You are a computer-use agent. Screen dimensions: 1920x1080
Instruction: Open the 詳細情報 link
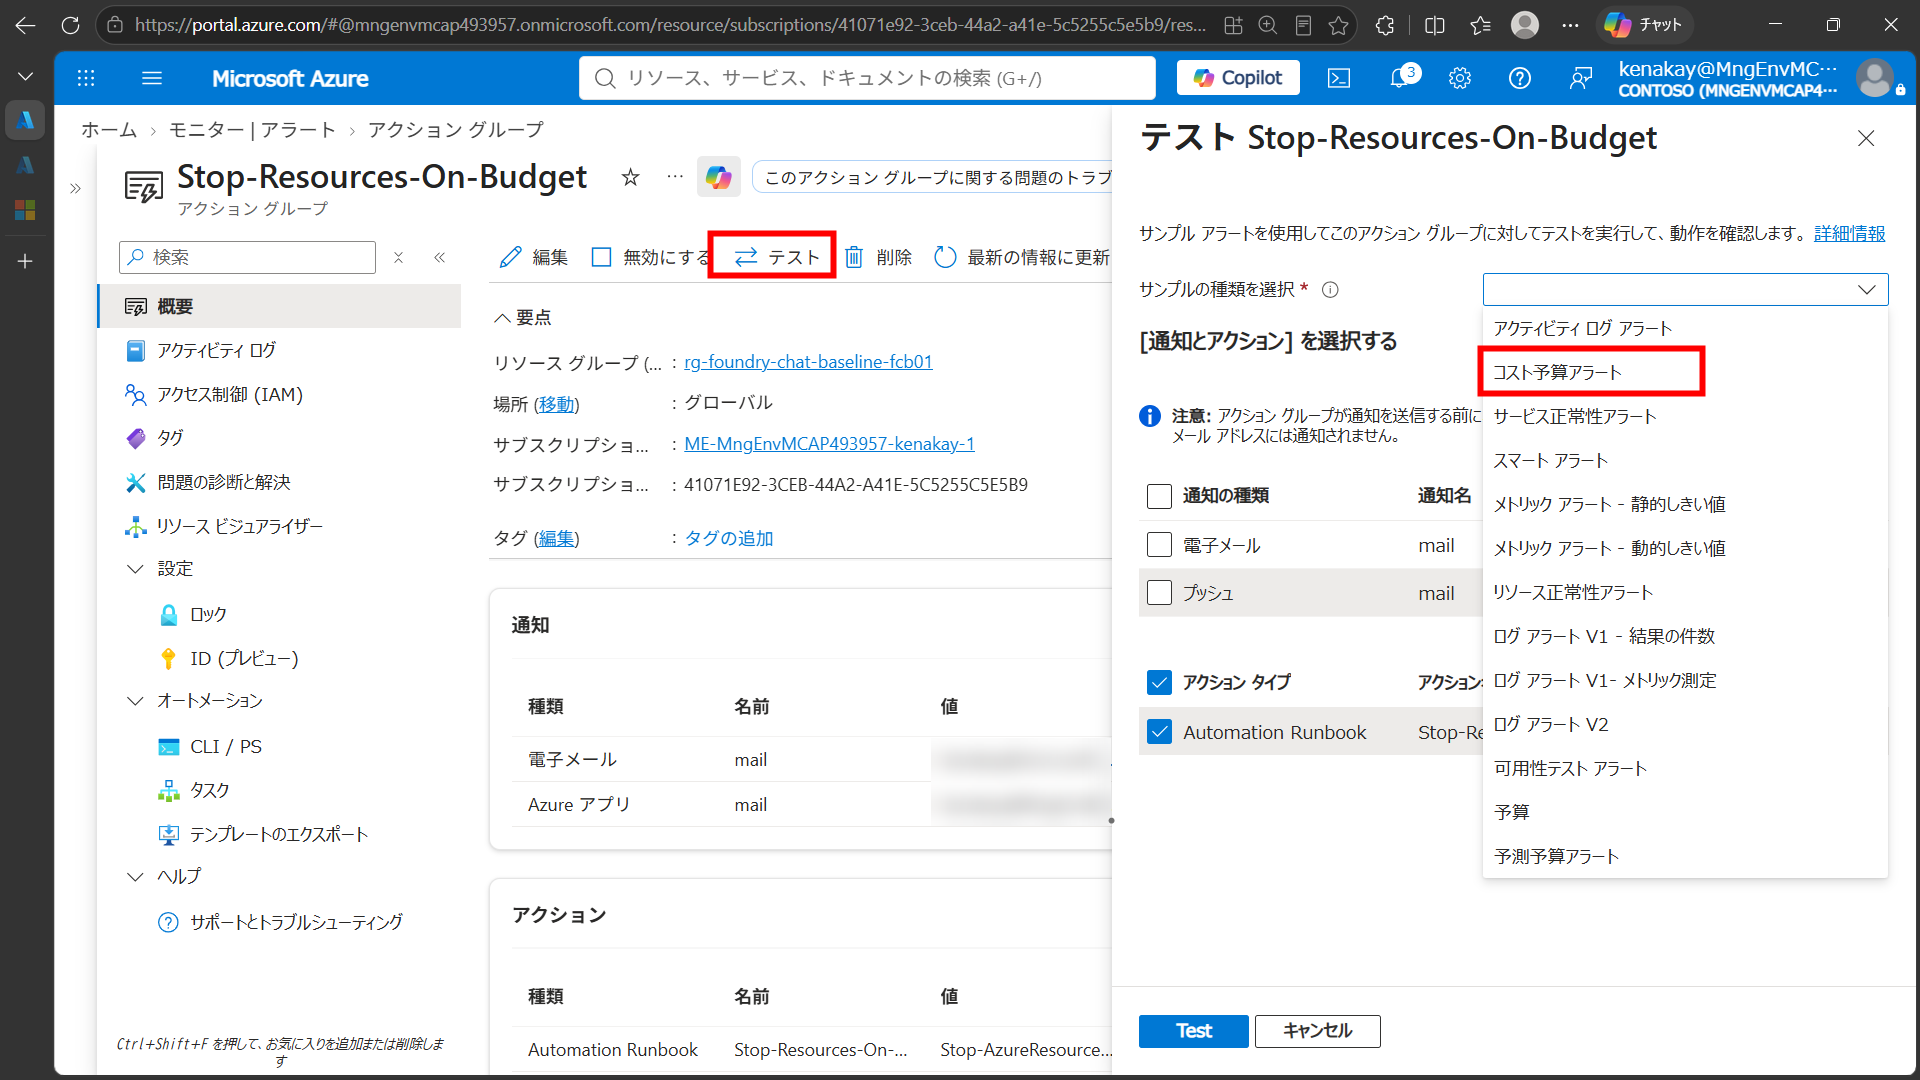[1849, 233]
